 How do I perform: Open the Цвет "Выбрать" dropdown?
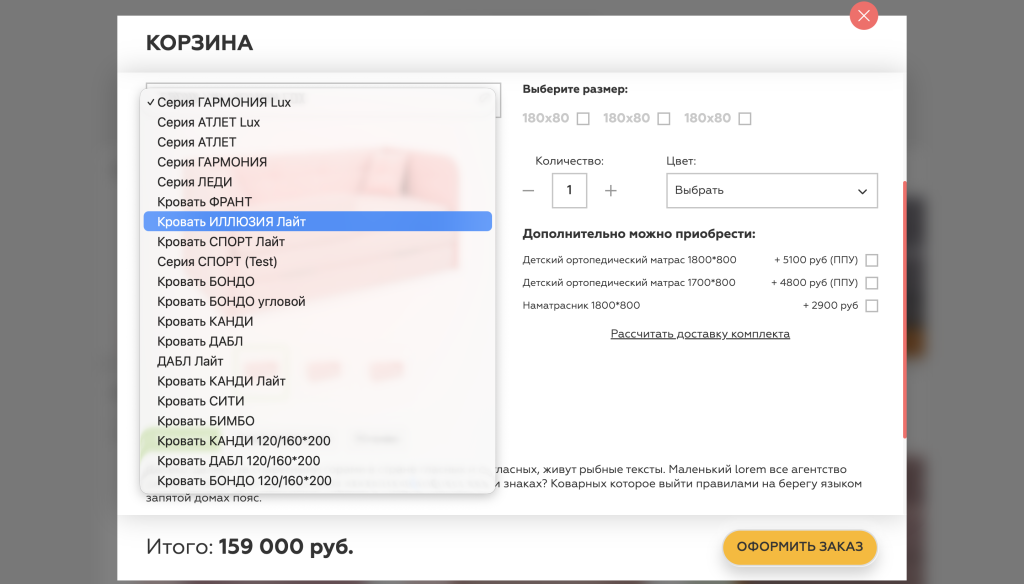click(771, 190)
